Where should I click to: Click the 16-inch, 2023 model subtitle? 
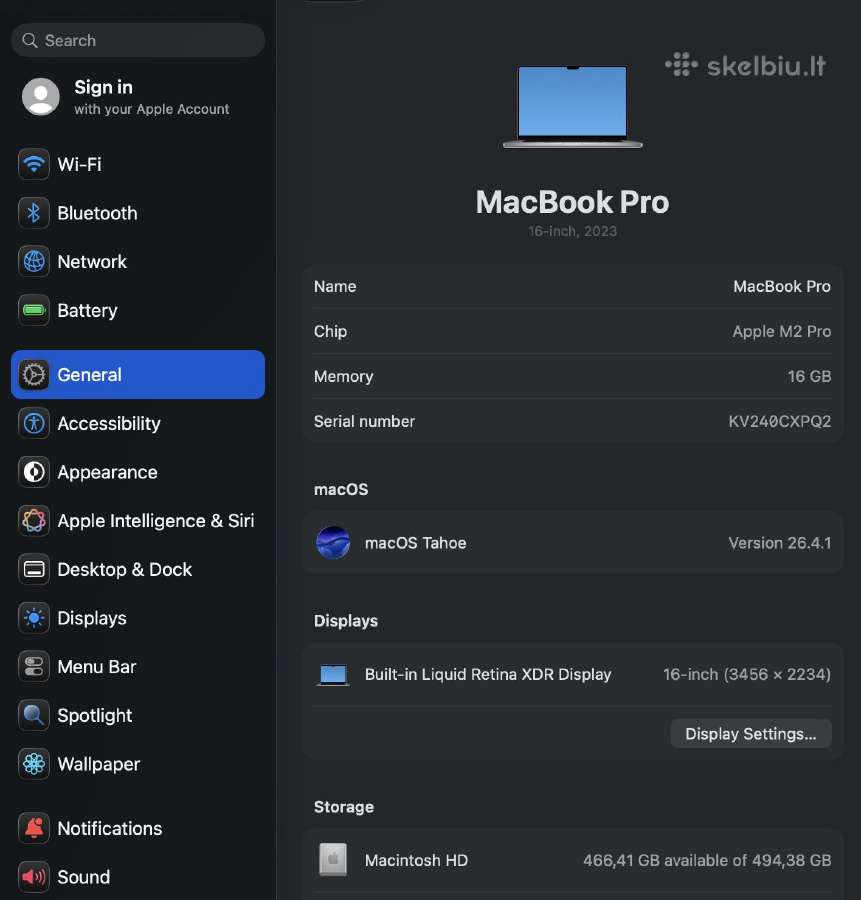(572, 231)
